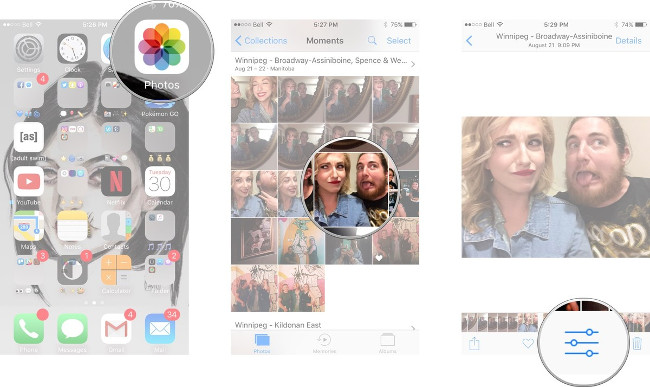650x387 pixels.
Task: Expand the Winnipeg Broadway-Assiniboine moment chevron
Action: tap(413, 64)
